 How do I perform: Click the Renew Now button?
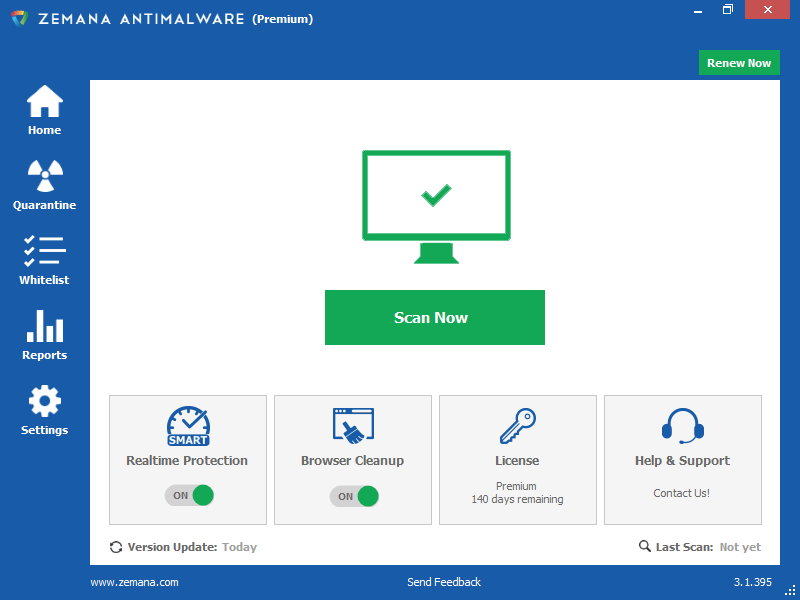coord(739,63)
